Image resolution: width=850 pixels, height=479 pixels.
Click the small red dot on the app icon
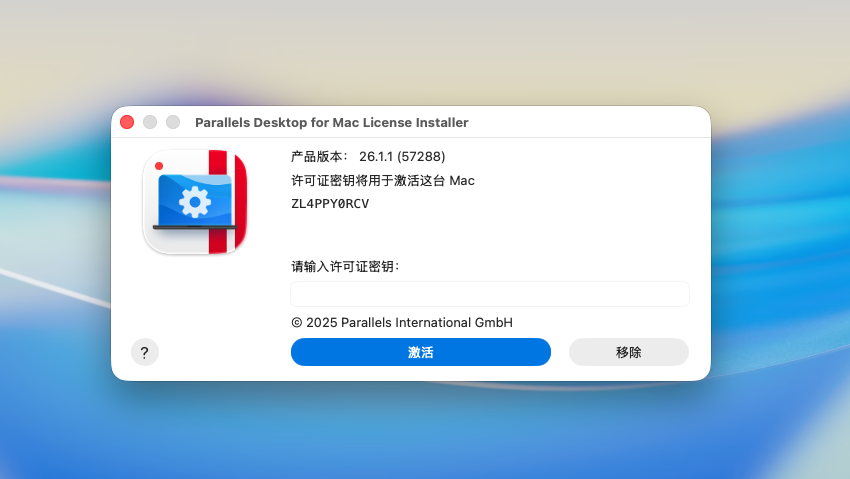tap(159, 165)
